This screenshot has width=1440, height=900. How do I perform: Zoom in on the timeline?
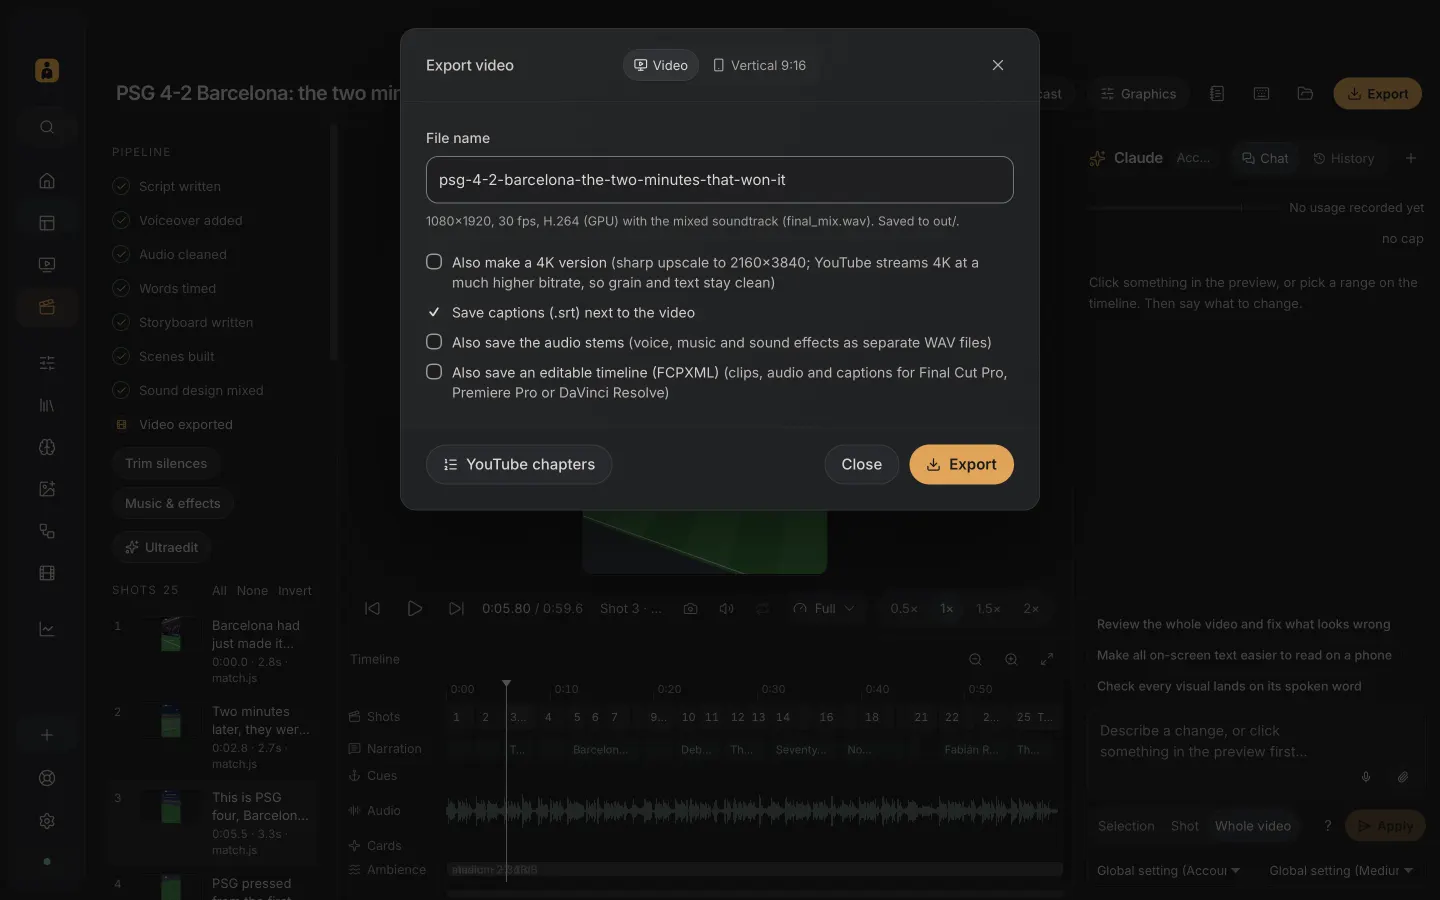1011,659
